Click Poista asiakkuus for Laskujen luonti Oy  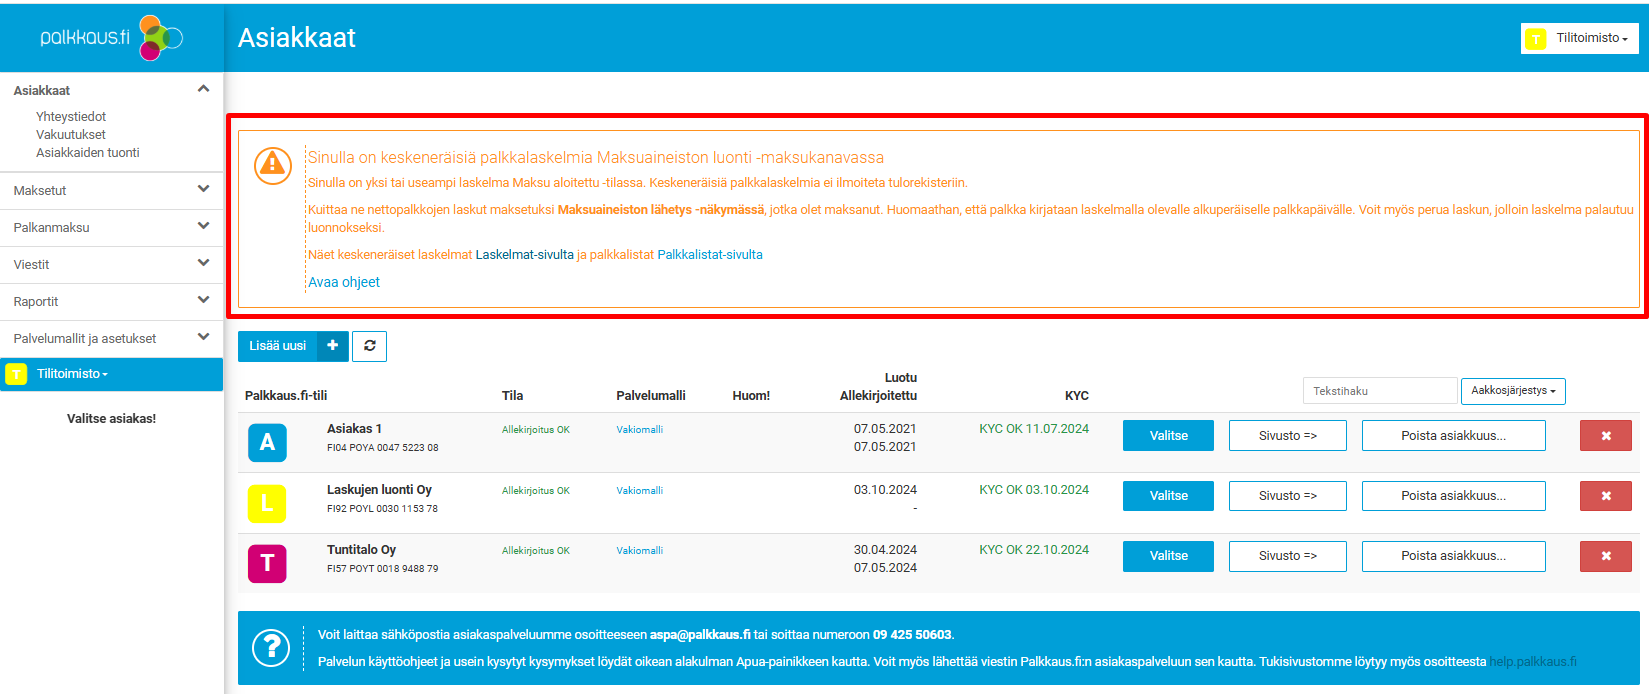(x=1454, y=496)
